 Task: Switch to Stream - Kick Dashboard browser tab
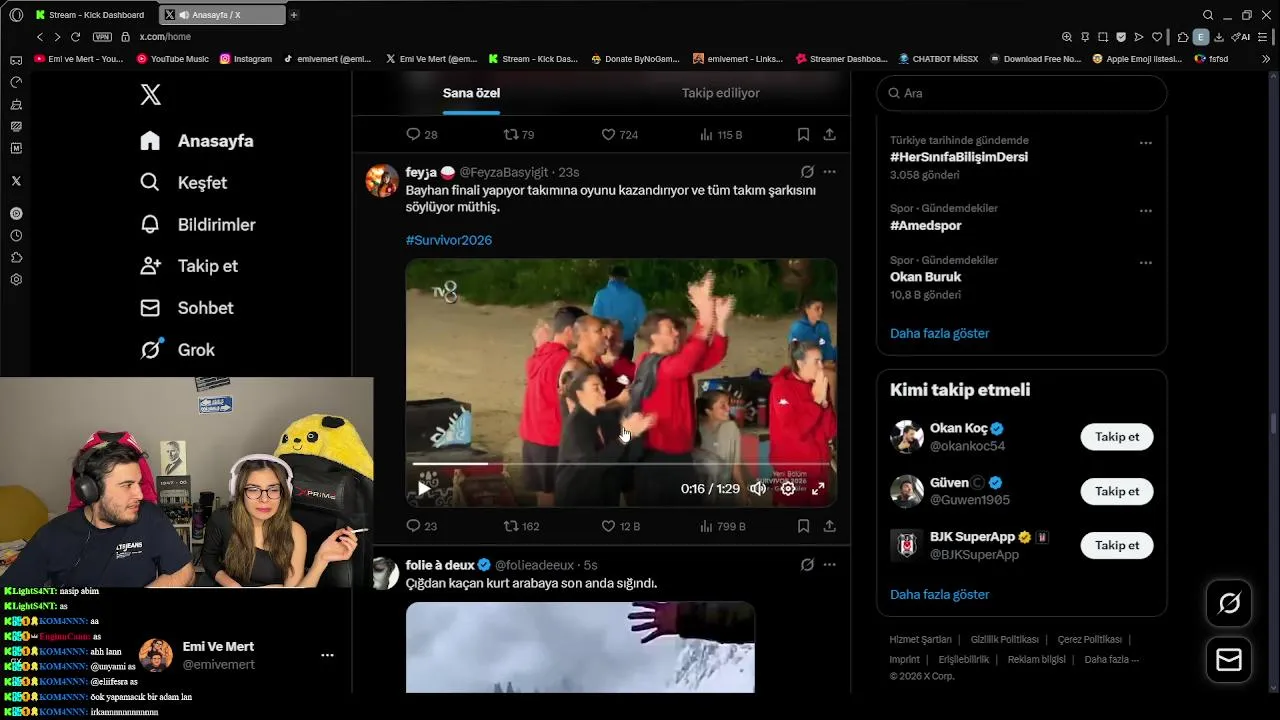coord(94,15)
